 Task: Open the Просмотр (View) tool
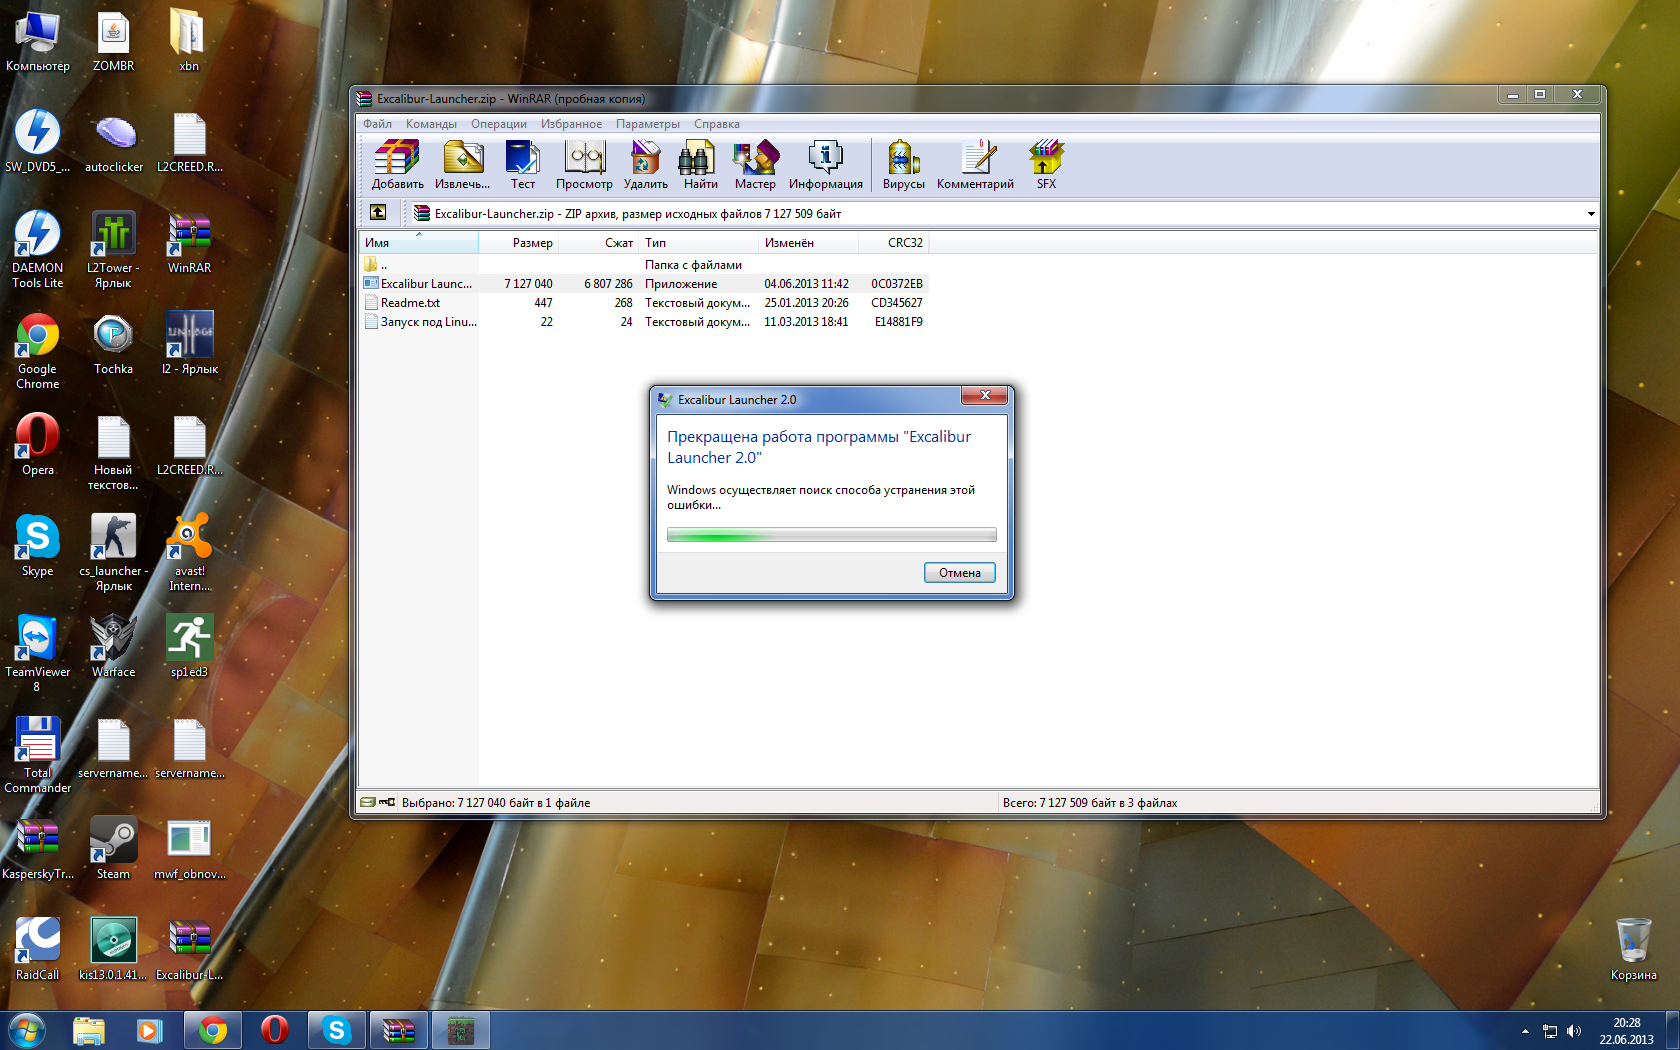(584, 165)
